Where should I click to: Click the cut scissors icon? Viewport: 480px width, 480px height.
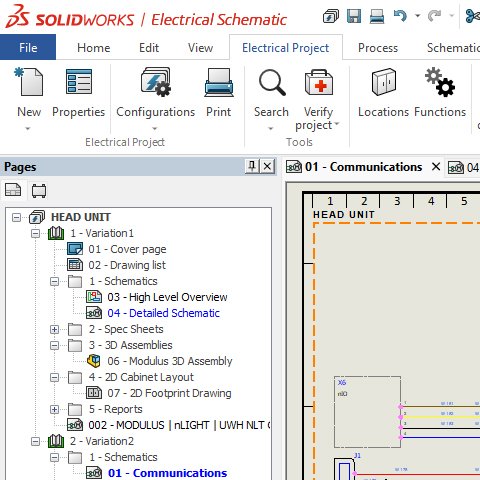473,16
